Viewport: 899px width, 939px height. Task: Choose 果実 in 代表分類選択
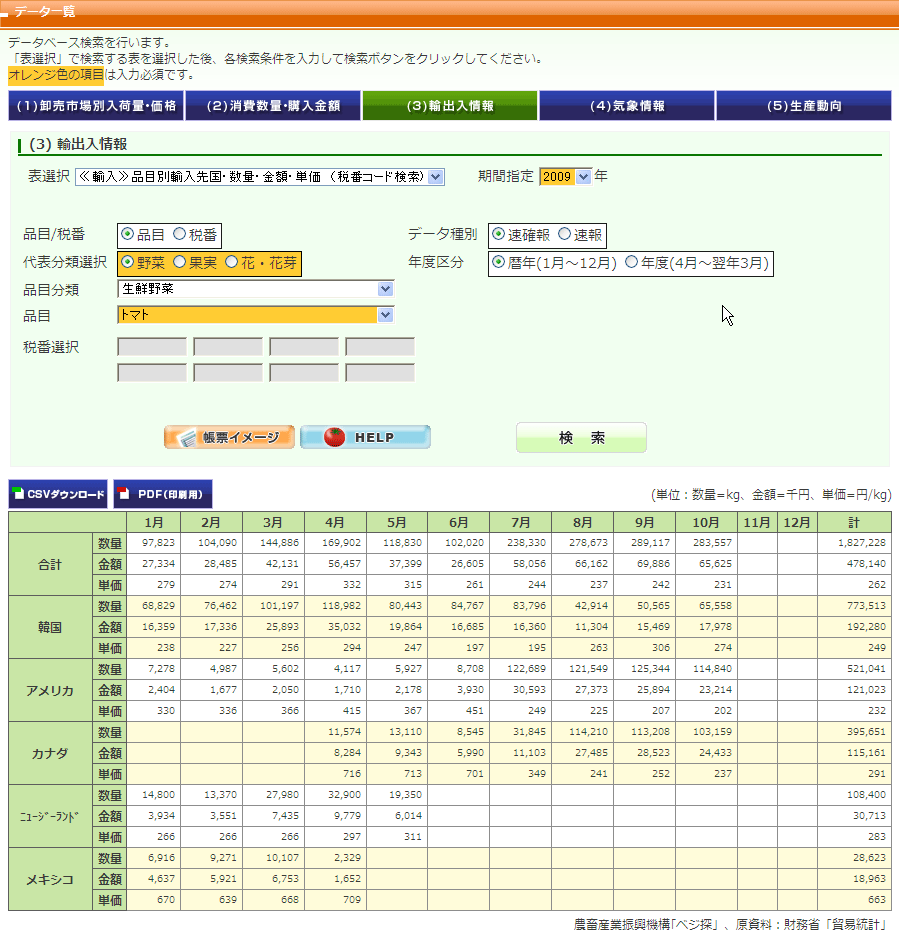point(180,263)
